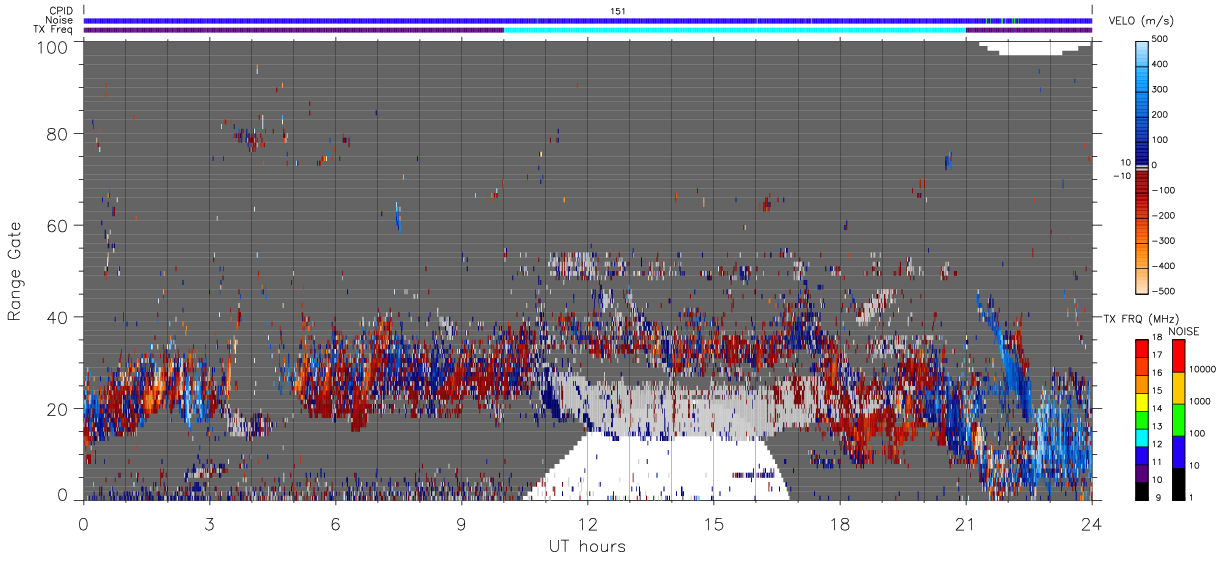The height and width of the screenshot is (567, 1228).
Task: Click the noise legend label '10000'
Action: point(1205,369)
